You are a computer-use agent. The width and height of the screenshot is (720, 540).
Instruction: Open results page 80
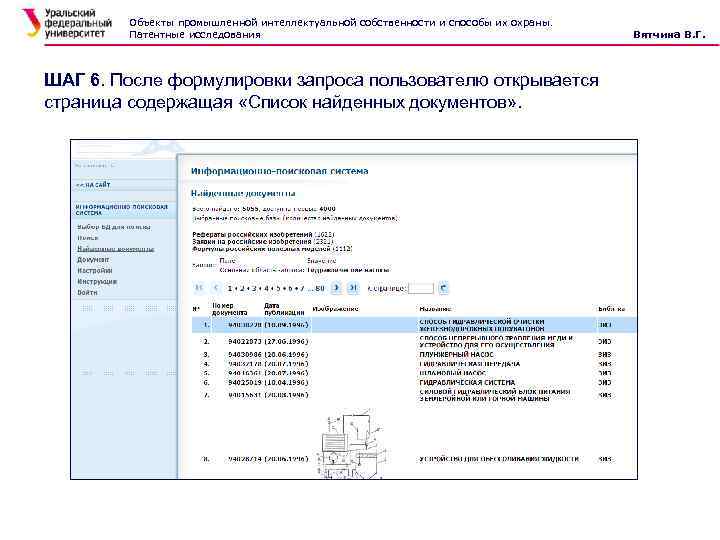tap(320, 288)
